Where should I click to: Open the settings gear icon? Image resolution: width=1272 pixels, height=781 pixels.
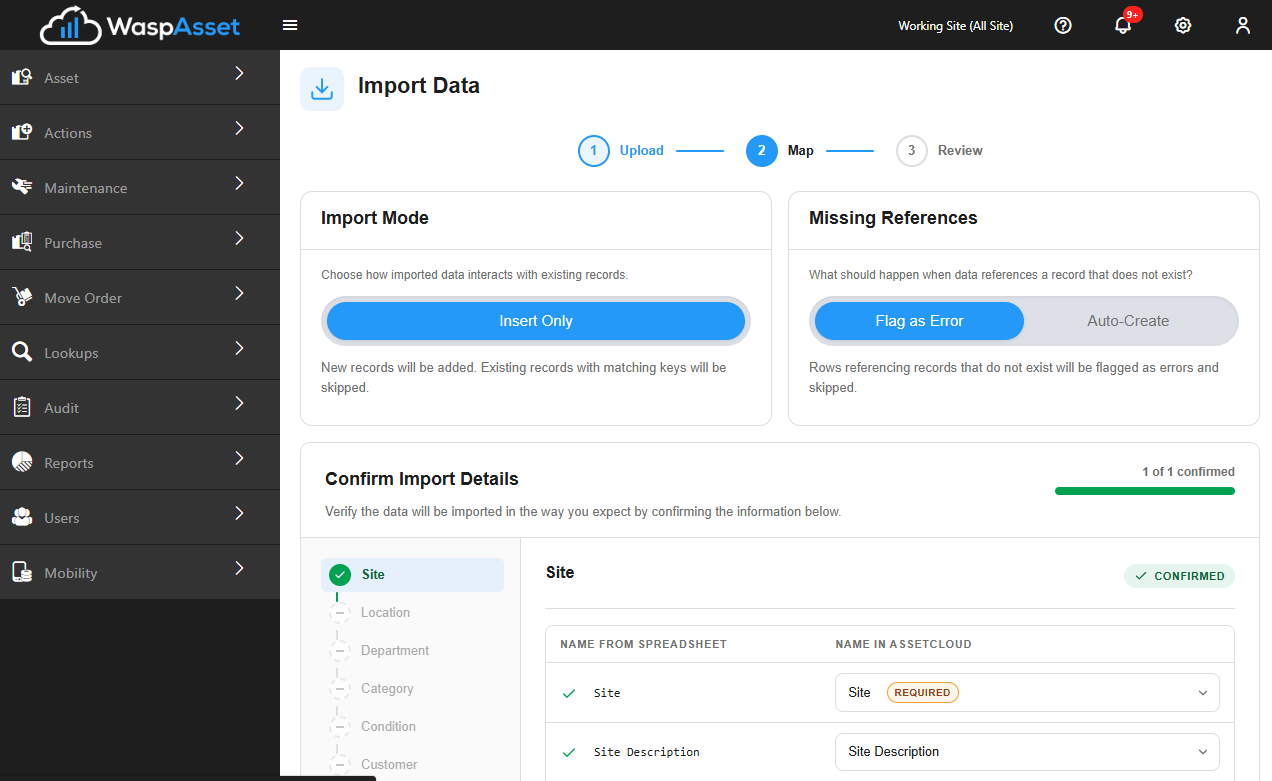pyautogui.click(x=1183, y=25)
